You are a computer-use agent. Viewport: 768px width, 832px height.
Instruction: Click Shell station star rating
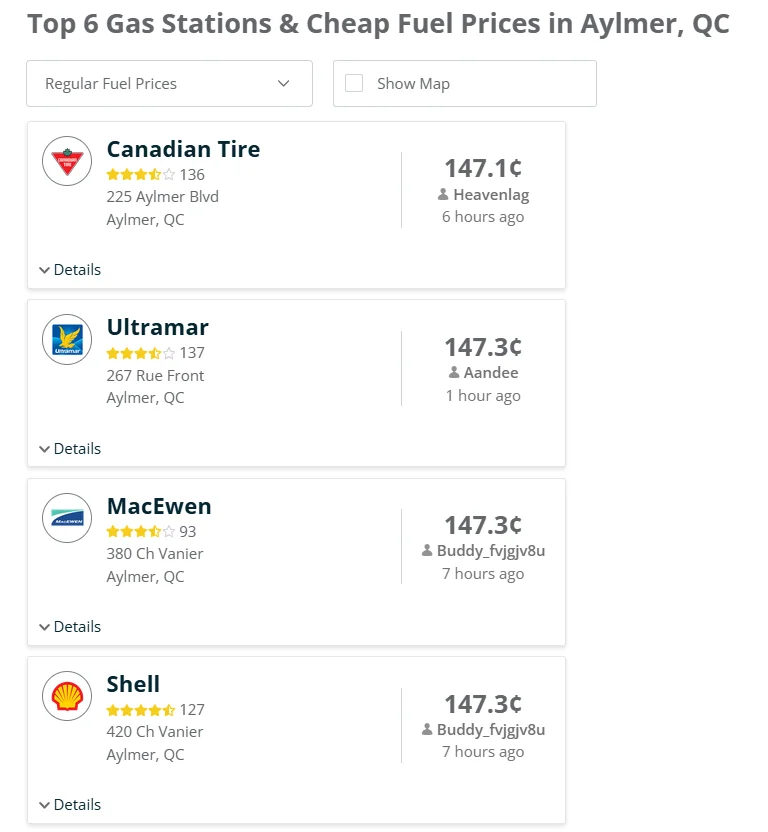coord(141,710)
